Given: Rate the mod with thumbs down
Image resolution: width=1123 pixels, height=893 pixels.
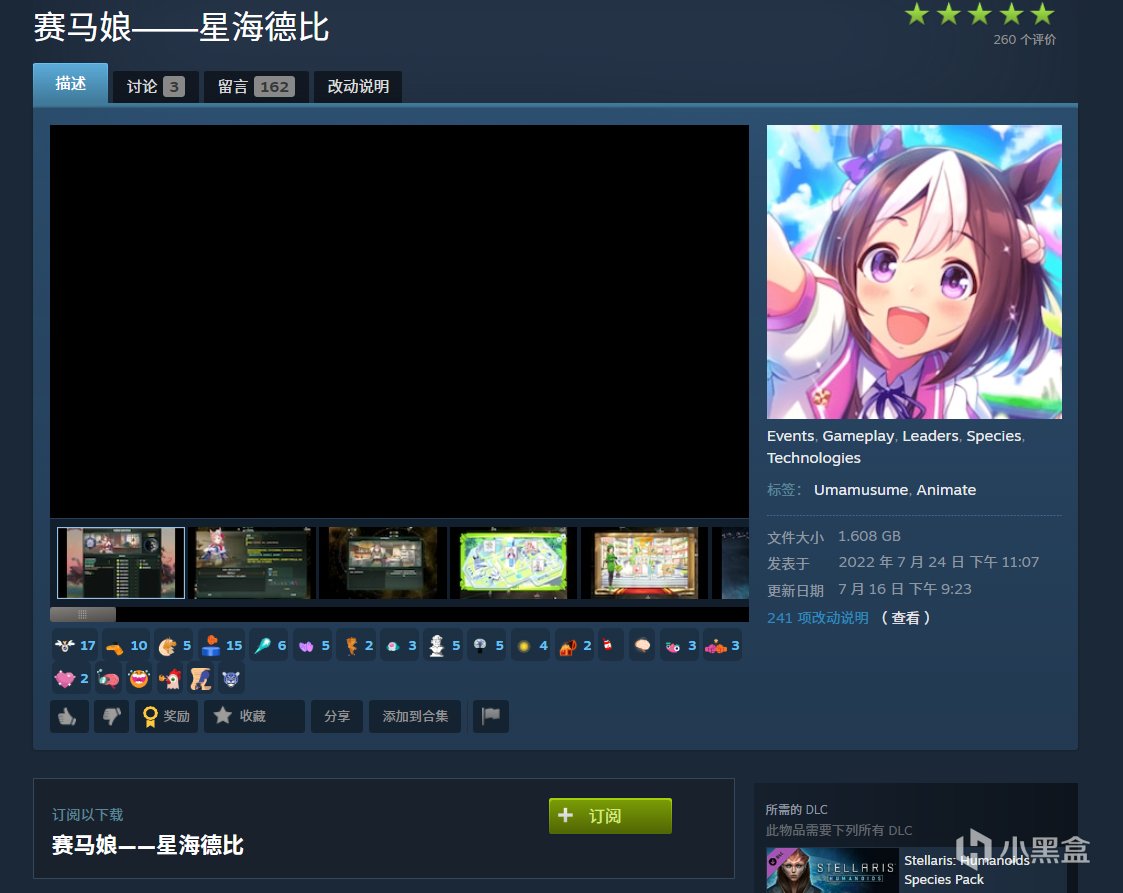Looking at the screenshot, I should 111,716.
